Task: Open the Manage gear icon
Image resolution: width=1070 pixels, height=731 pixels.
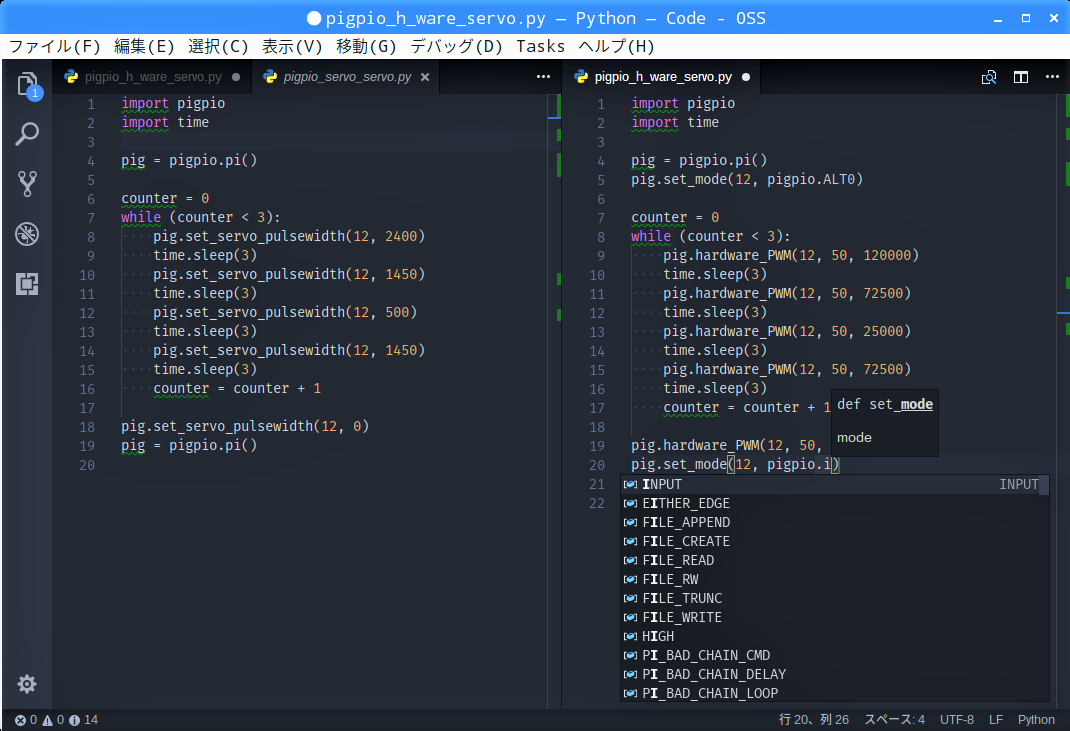Action: 27,684
